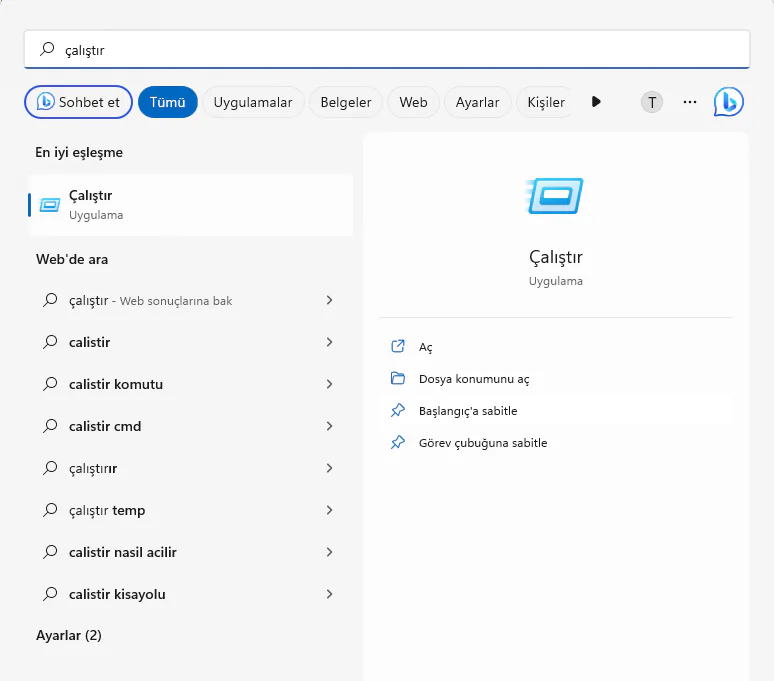This screenshot has height=681, width=774.
Task: Click the magnifier icon in search box
Action: pyautogui.click(x=47, y=49)
